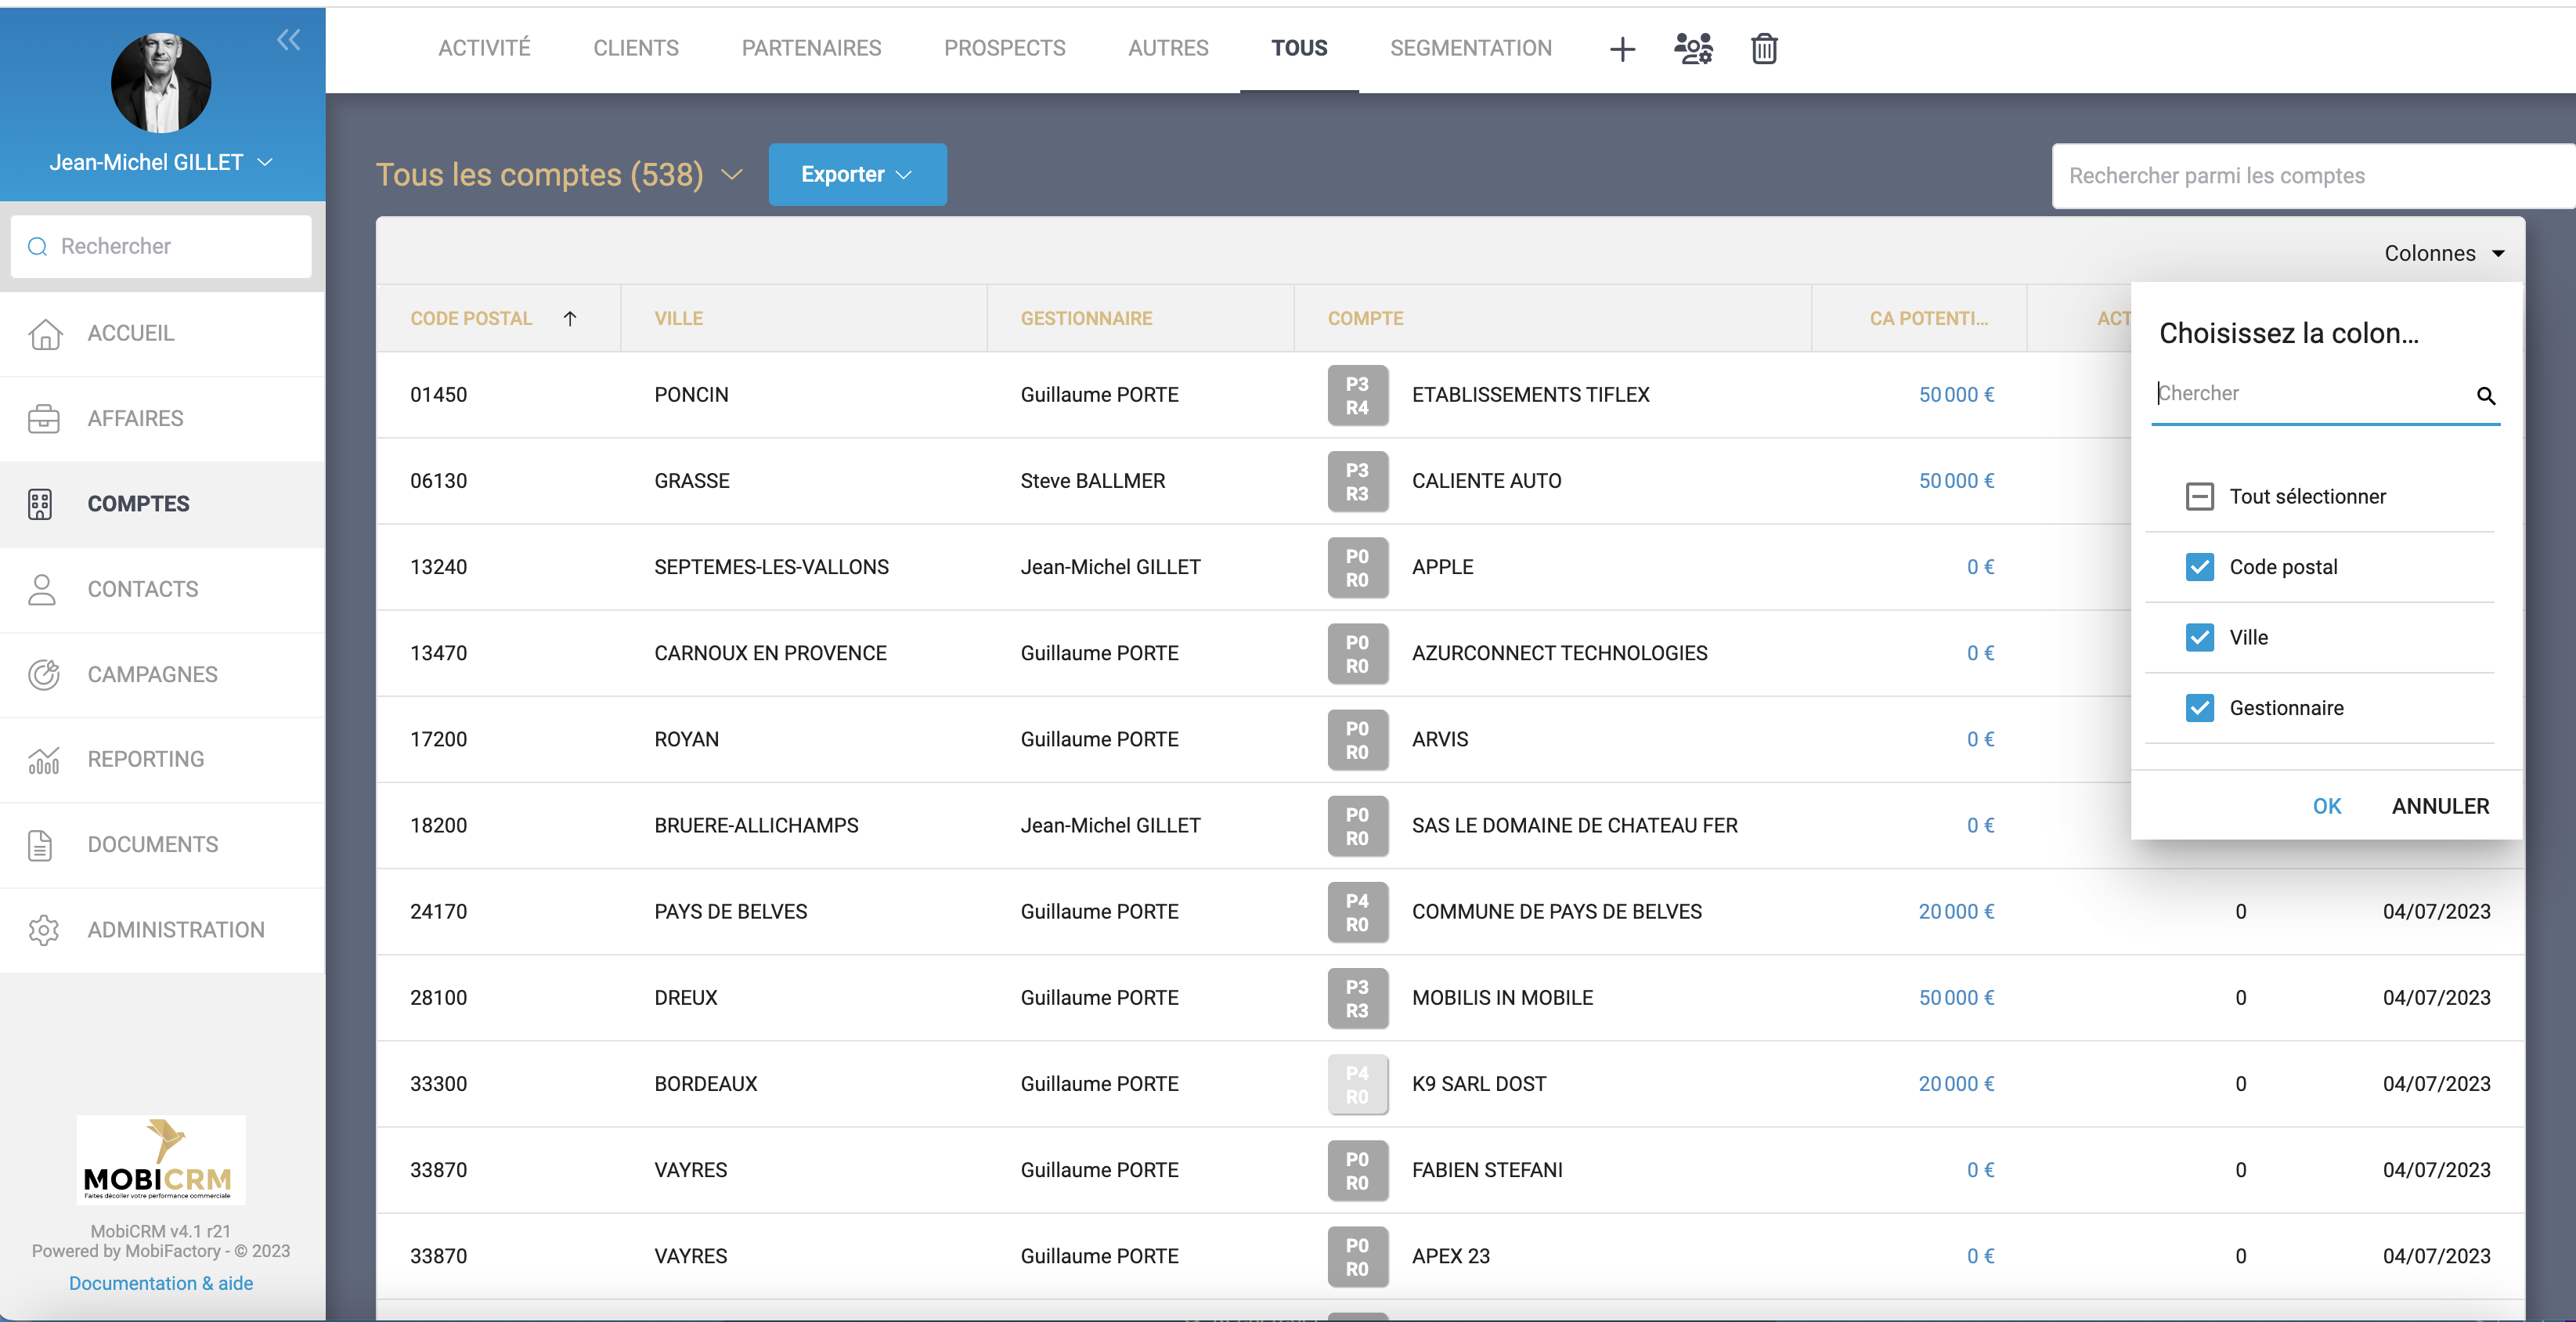Open the user management group icon
The image size is (2576, 1322).
click(1693, 48)
